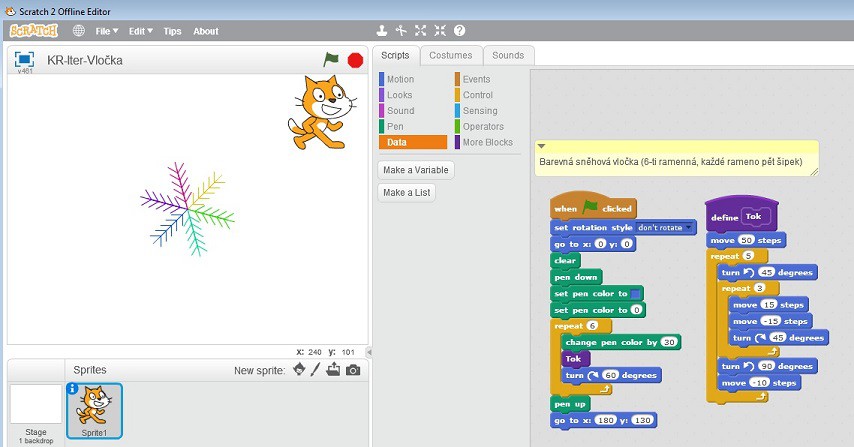Image resolution: width=854 pixels, height=447 pixels.
Task: Click the Make a List button
Action: 406,192
